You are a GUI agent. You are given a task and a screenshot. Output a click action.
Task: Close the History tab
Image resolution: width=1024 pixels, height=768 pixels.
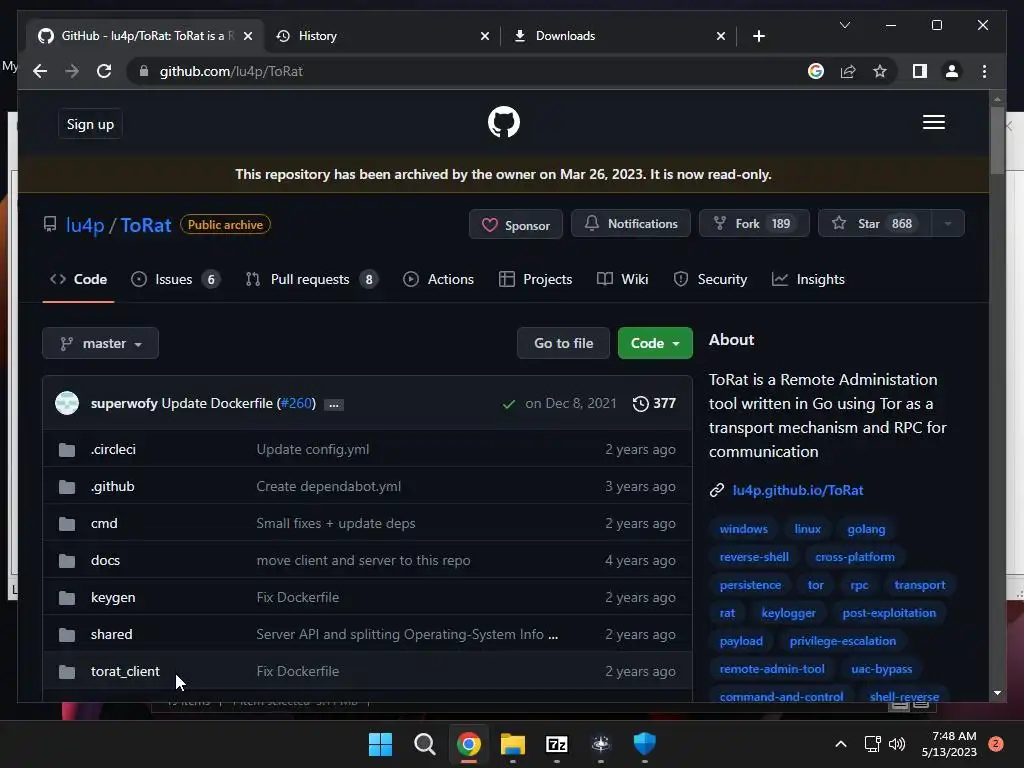(485, 36)
